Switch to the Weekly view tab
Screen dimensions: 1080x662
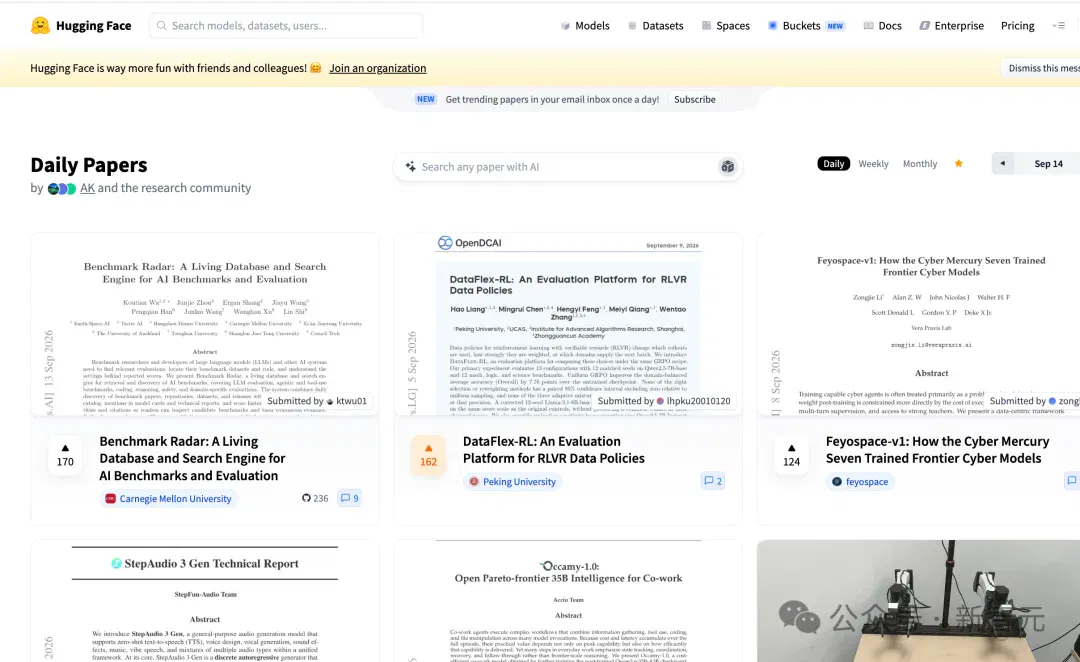pos(873,163)
